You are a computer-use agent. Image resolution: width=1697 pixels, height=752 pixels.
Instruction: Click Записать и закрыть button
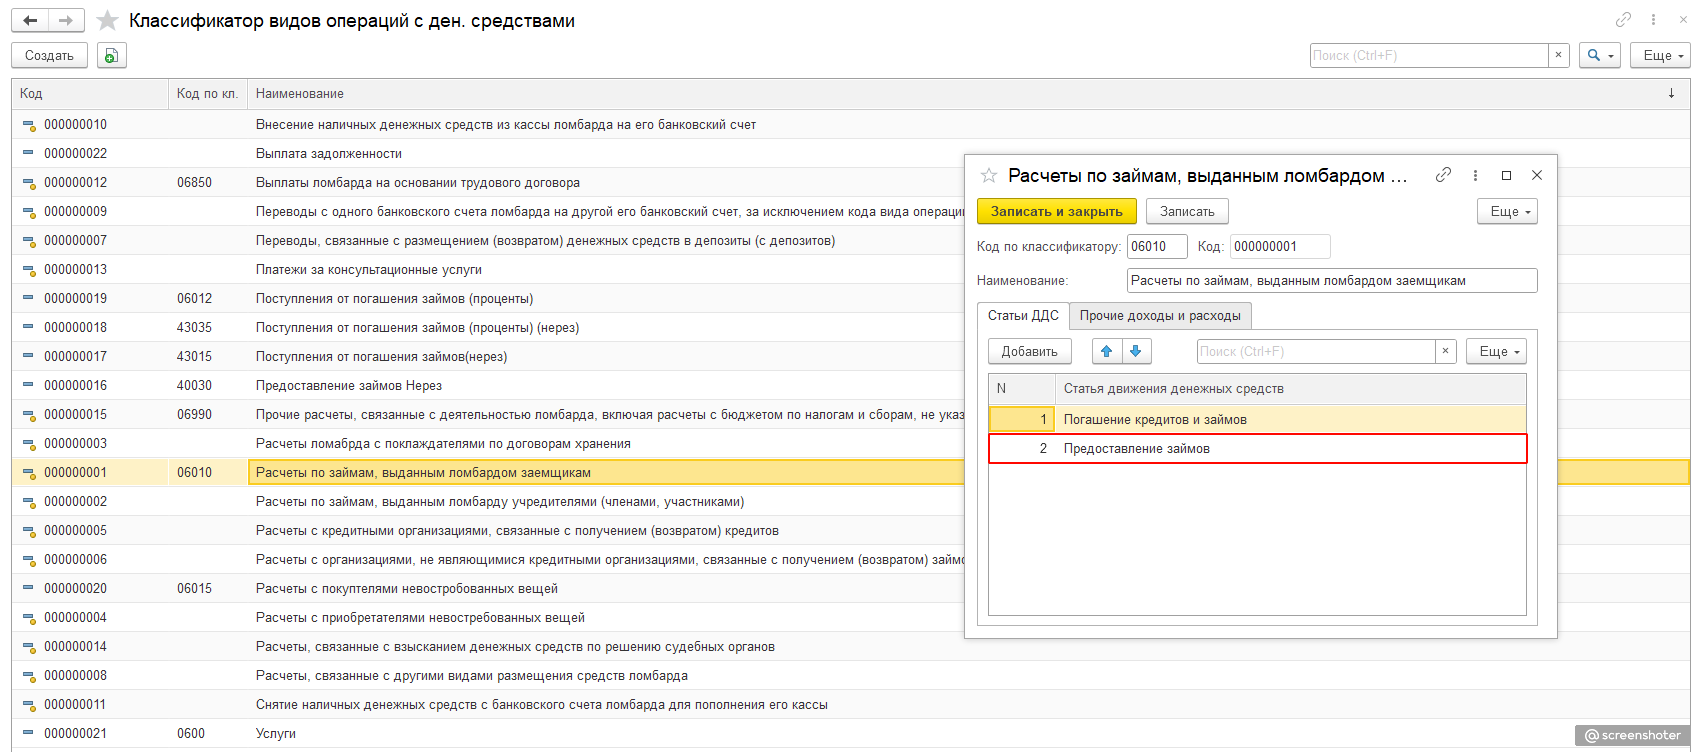pos(1057,211)
